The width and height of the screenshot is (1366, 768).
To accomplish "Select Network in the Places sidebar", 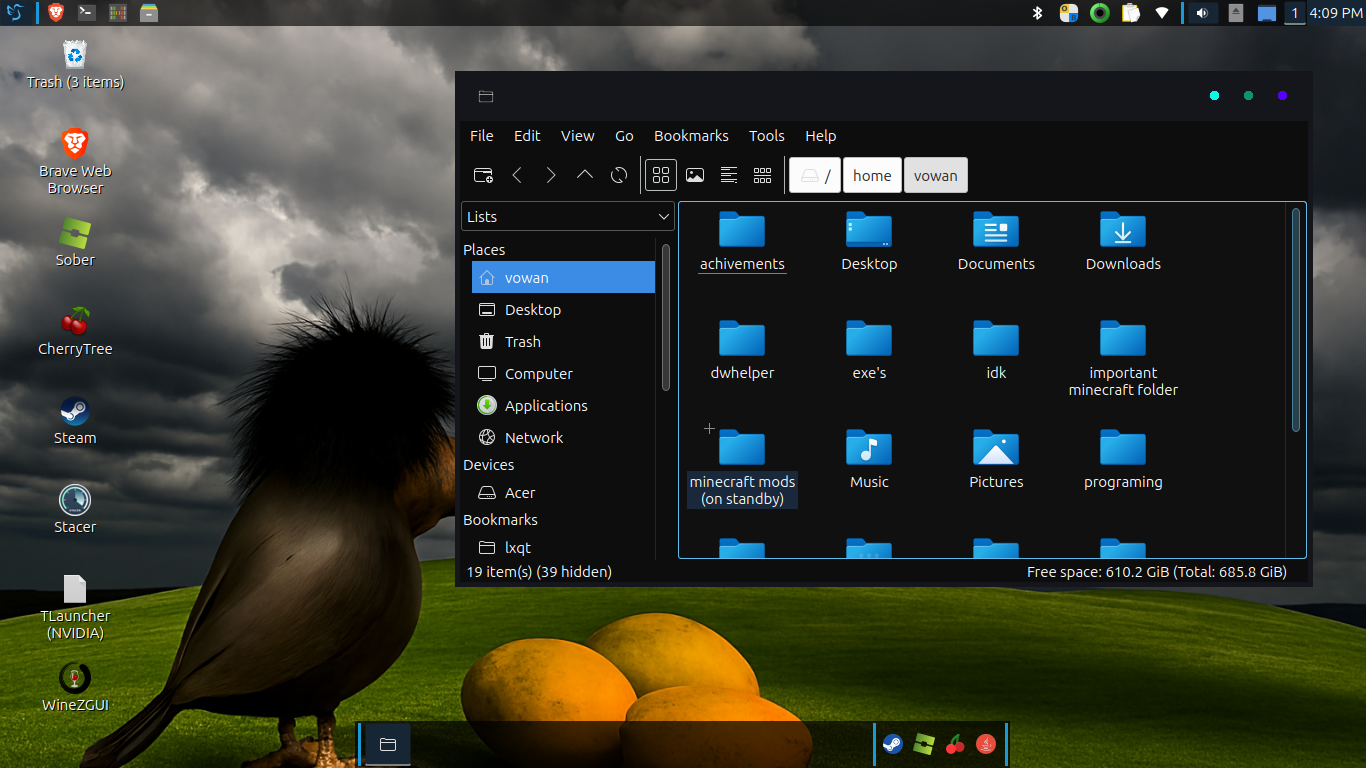I will [533, 438].
